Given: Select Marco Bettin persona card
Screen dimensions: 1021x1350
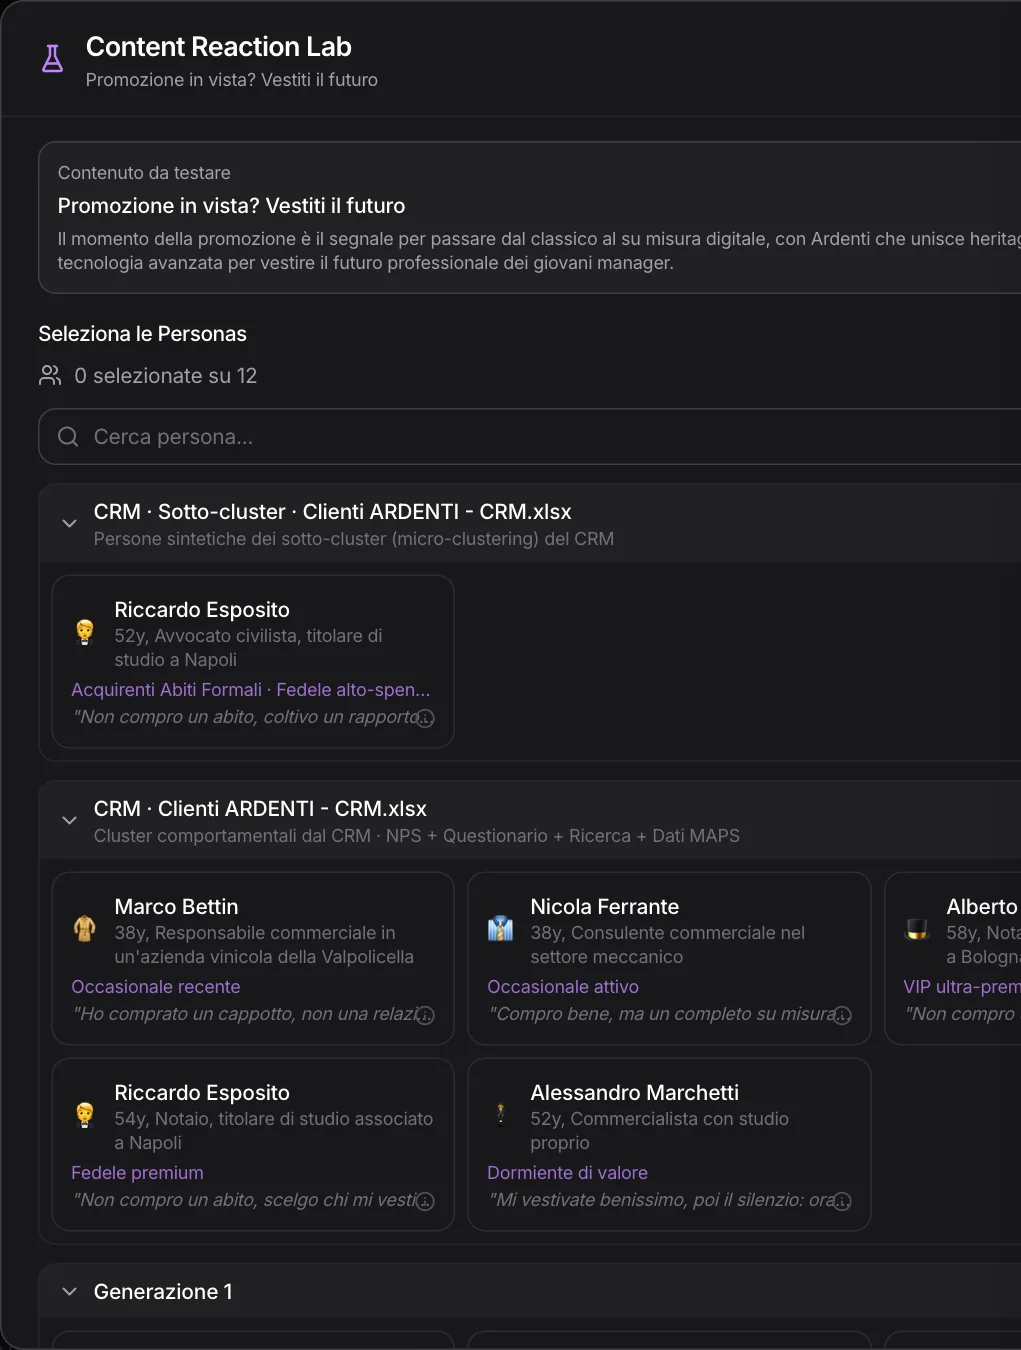Looking at the screenshot, I should click(x=253, y=958).
